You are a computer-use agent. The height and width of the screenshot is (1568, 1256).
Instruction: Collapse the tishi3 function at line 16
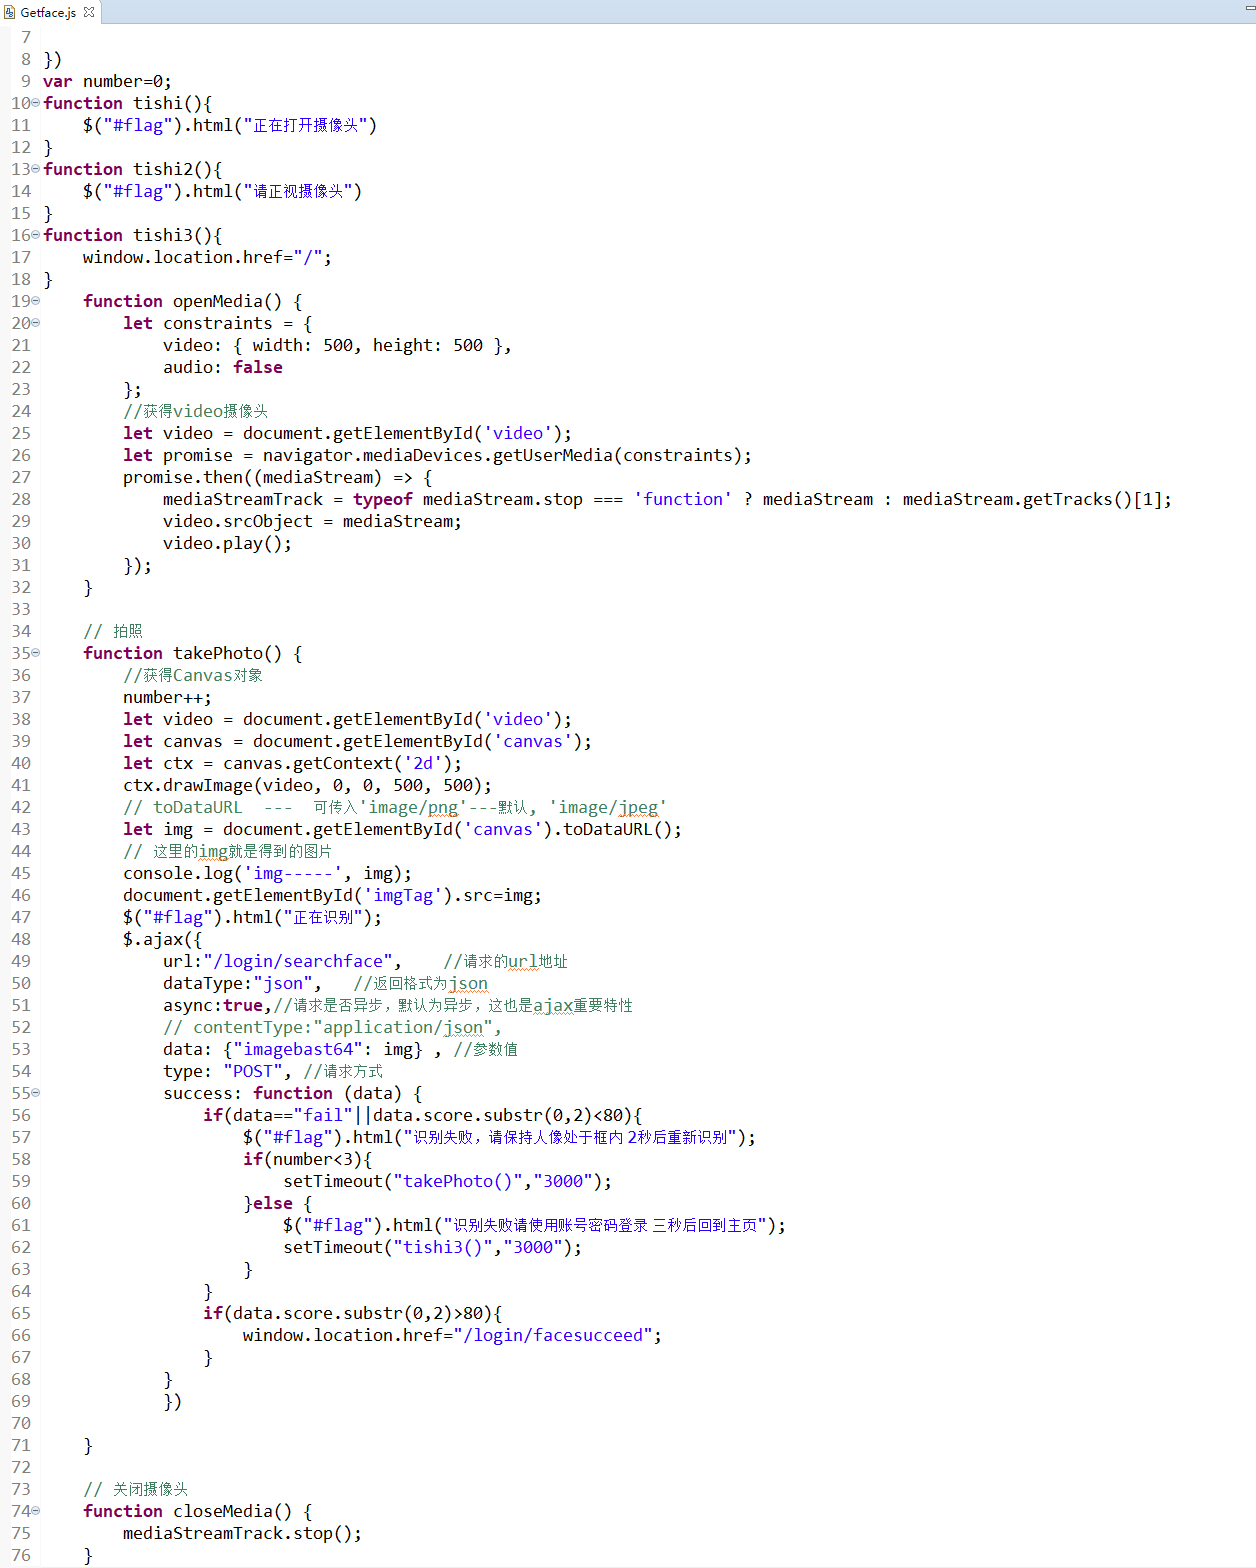pyautogui.click(x=36, y=235)
